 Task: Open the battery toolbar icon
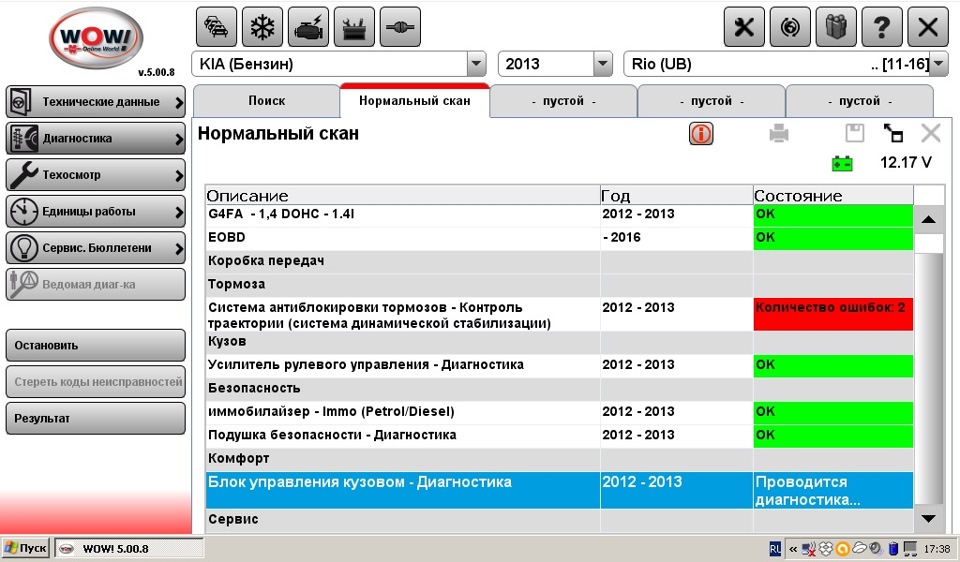click(x=354, y=27)
